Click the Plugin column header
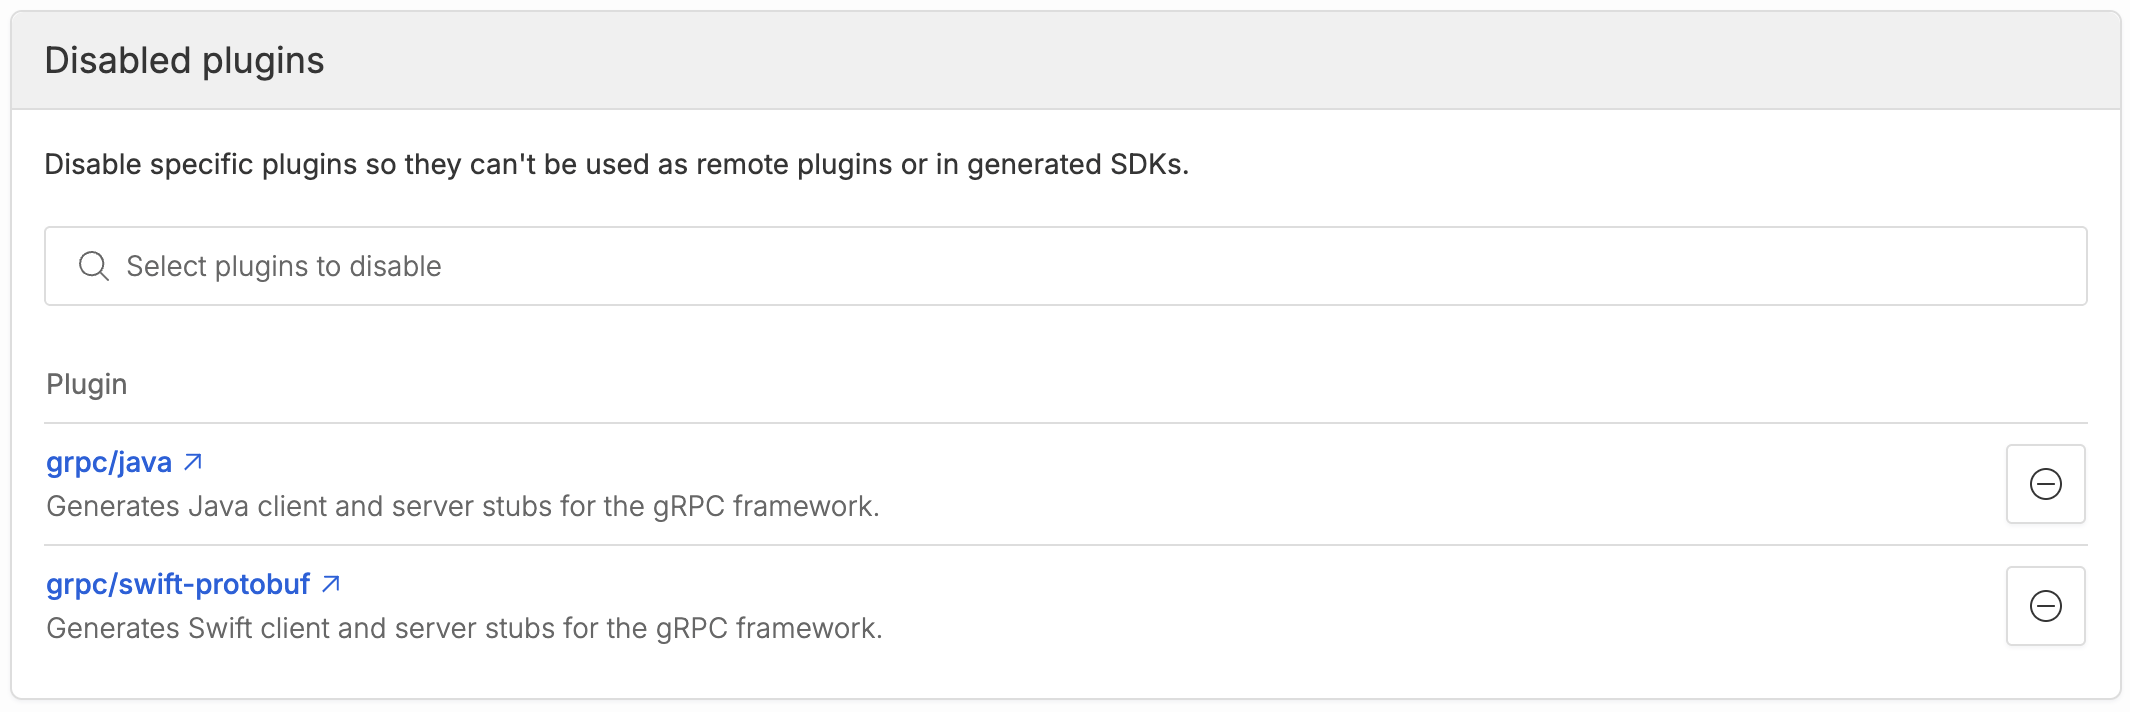This screenshot has width=2130, height=712. [x=87, y=384]
